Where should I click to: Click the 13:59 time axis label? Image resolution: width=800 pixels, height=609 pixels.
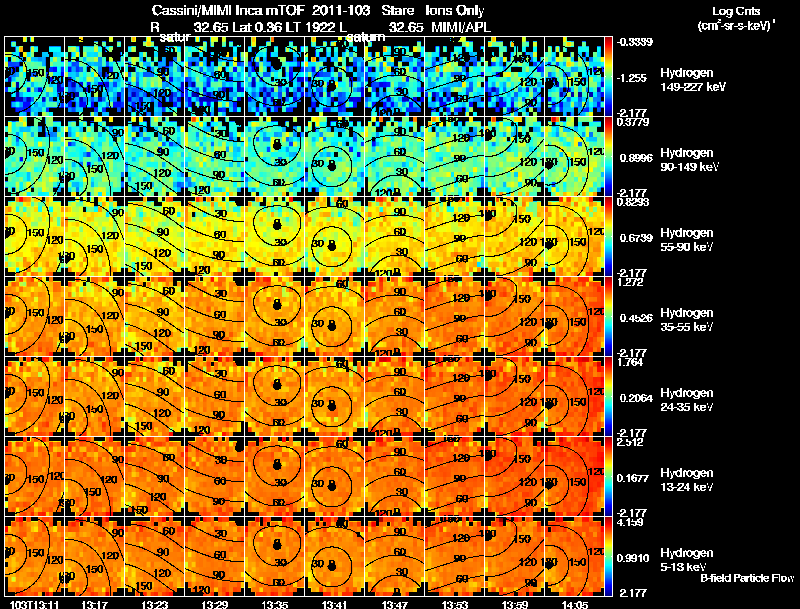pyautogui.click(x=515, y=605)
